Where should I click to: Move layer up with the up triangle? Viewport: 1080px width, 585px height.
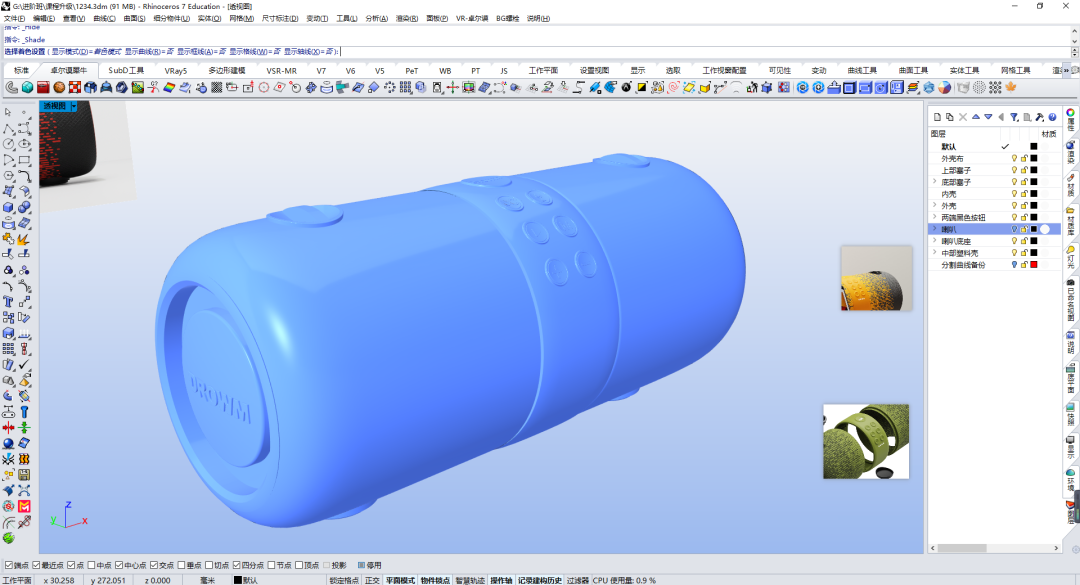pos(975,117)
